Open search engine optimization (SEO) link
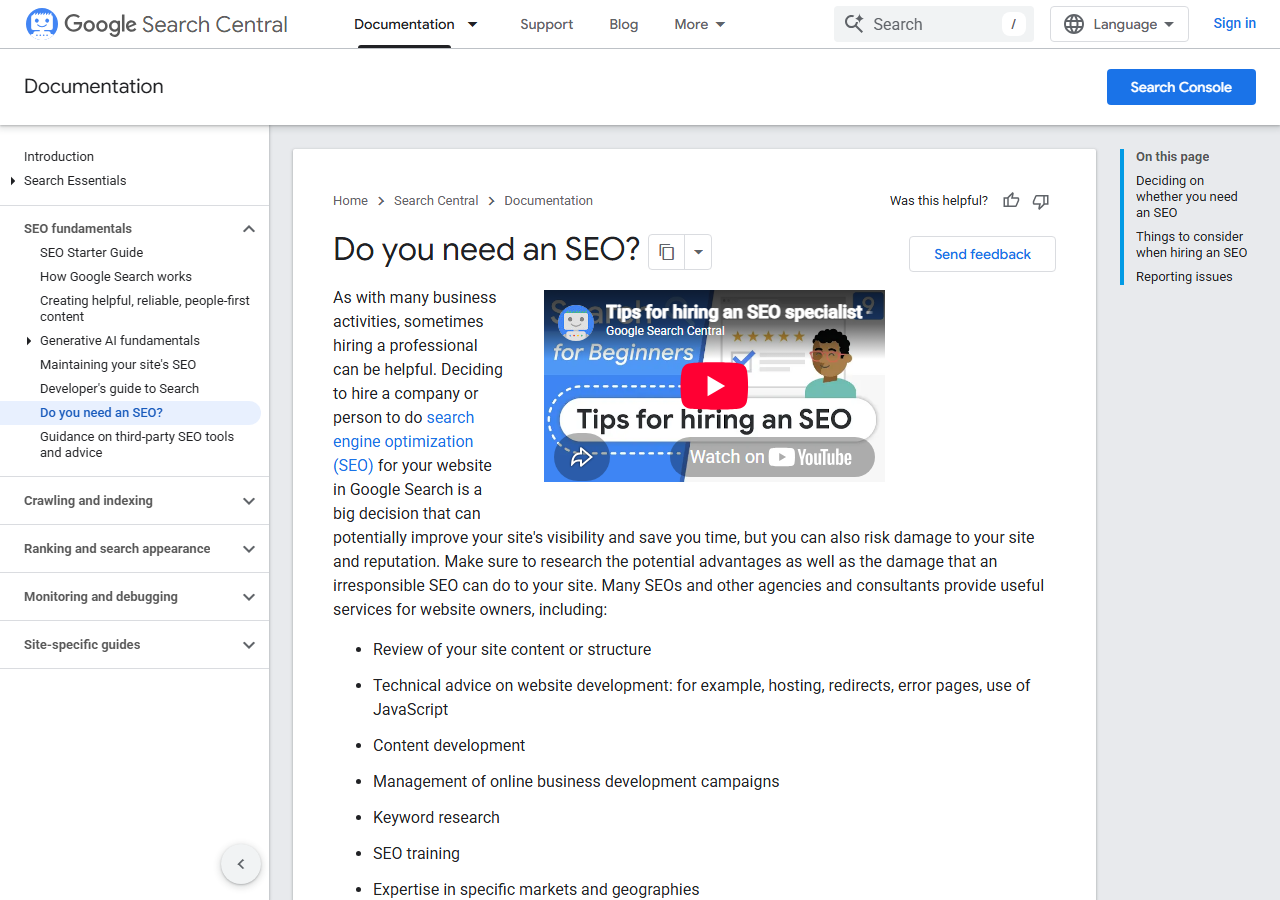The height and width of the screenshot is (900, 1280). click(403, 441)
